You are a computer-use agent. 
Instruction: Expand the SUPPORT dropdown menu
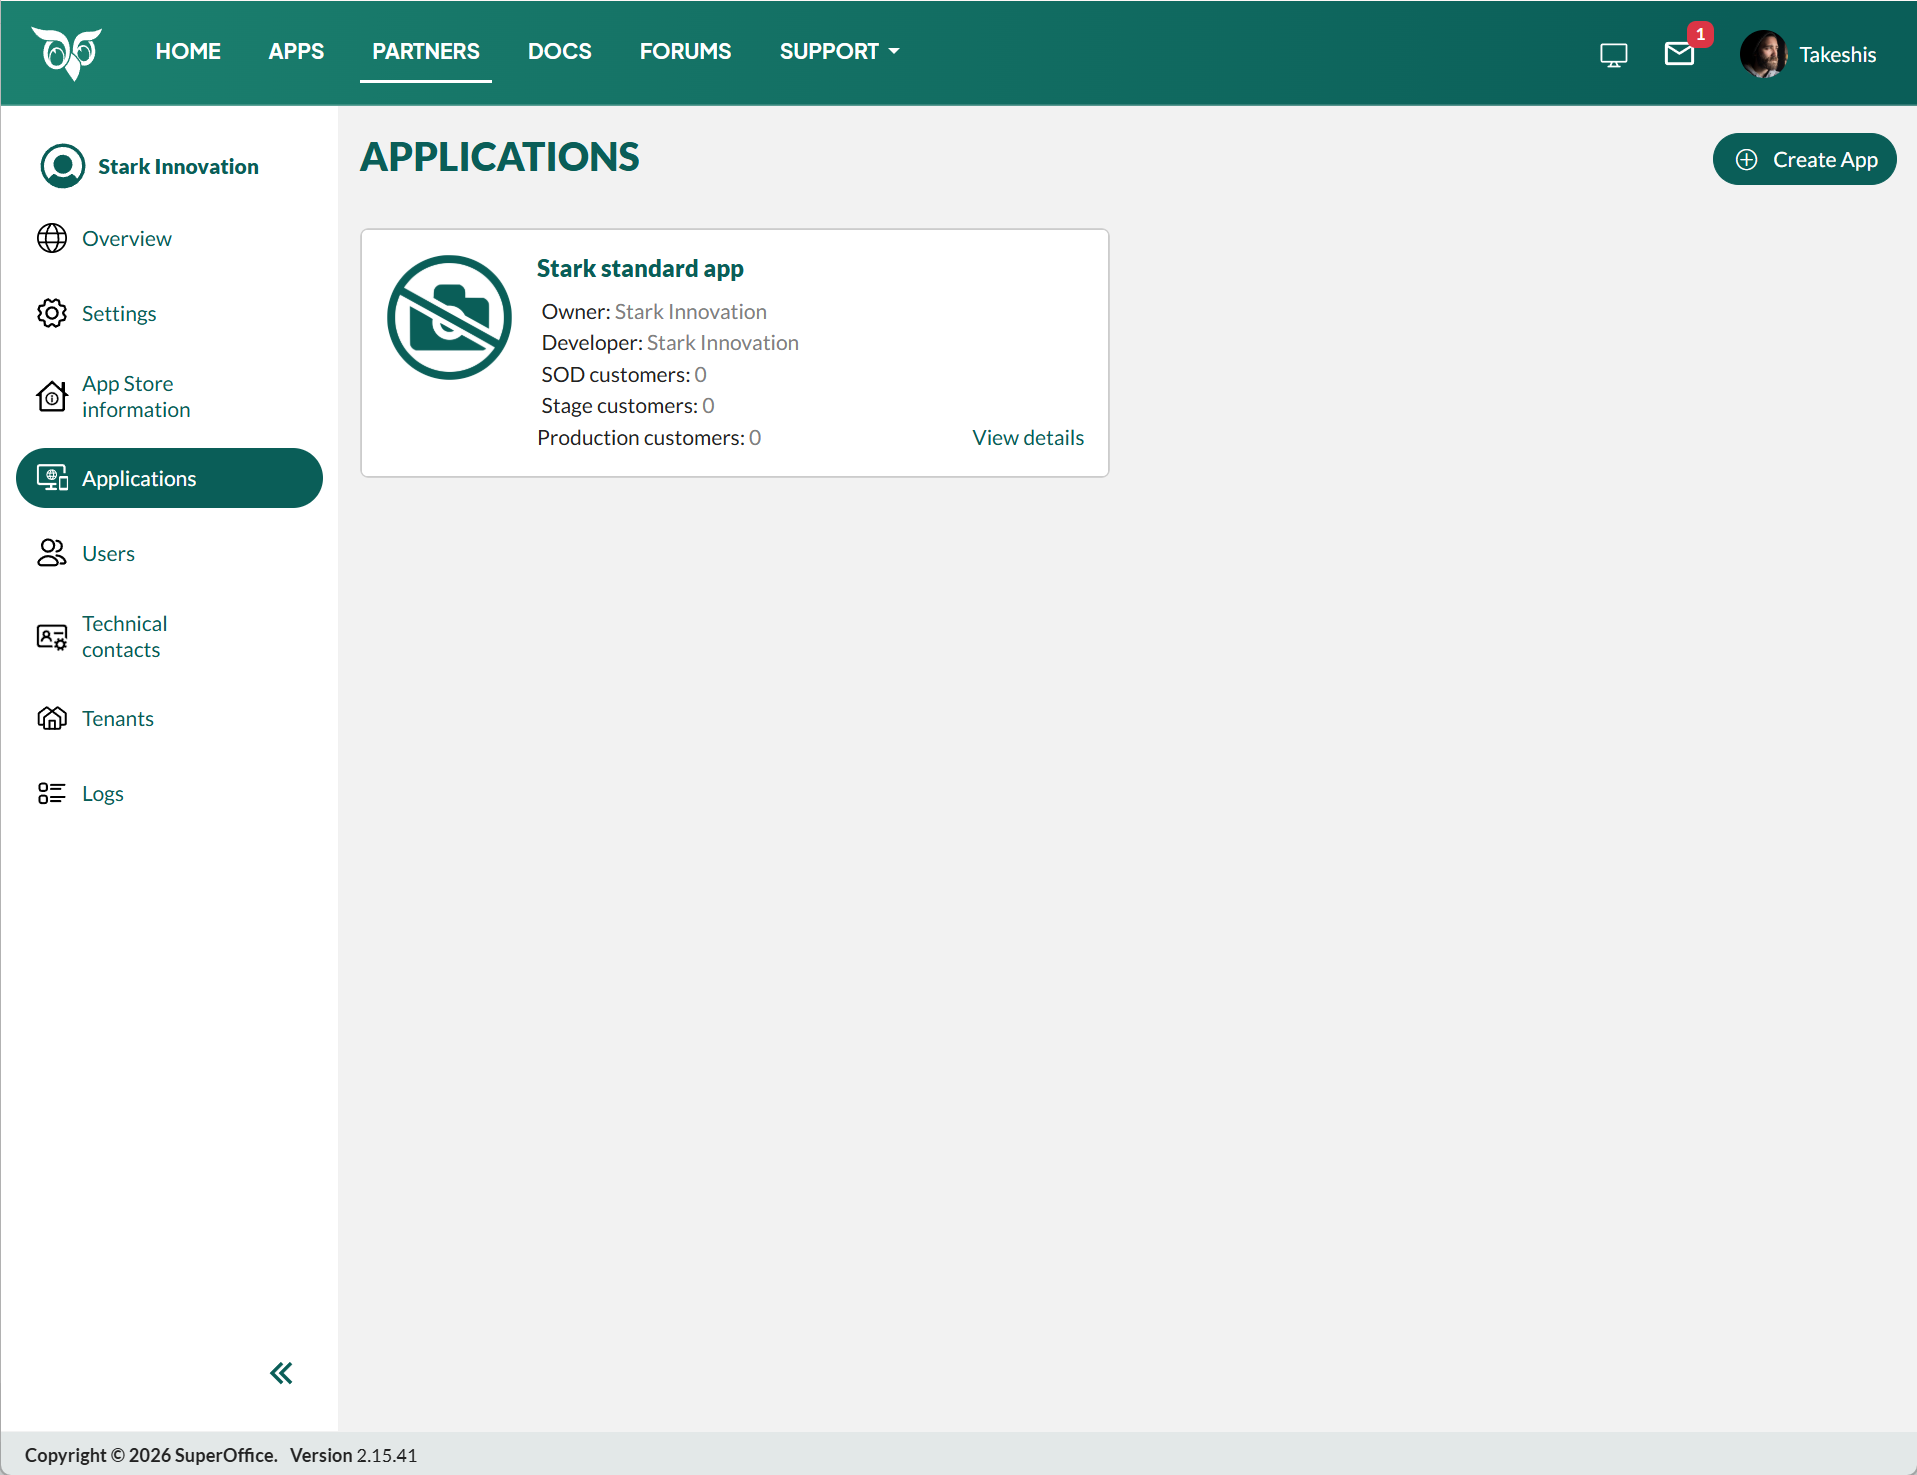tap(840, 51)
